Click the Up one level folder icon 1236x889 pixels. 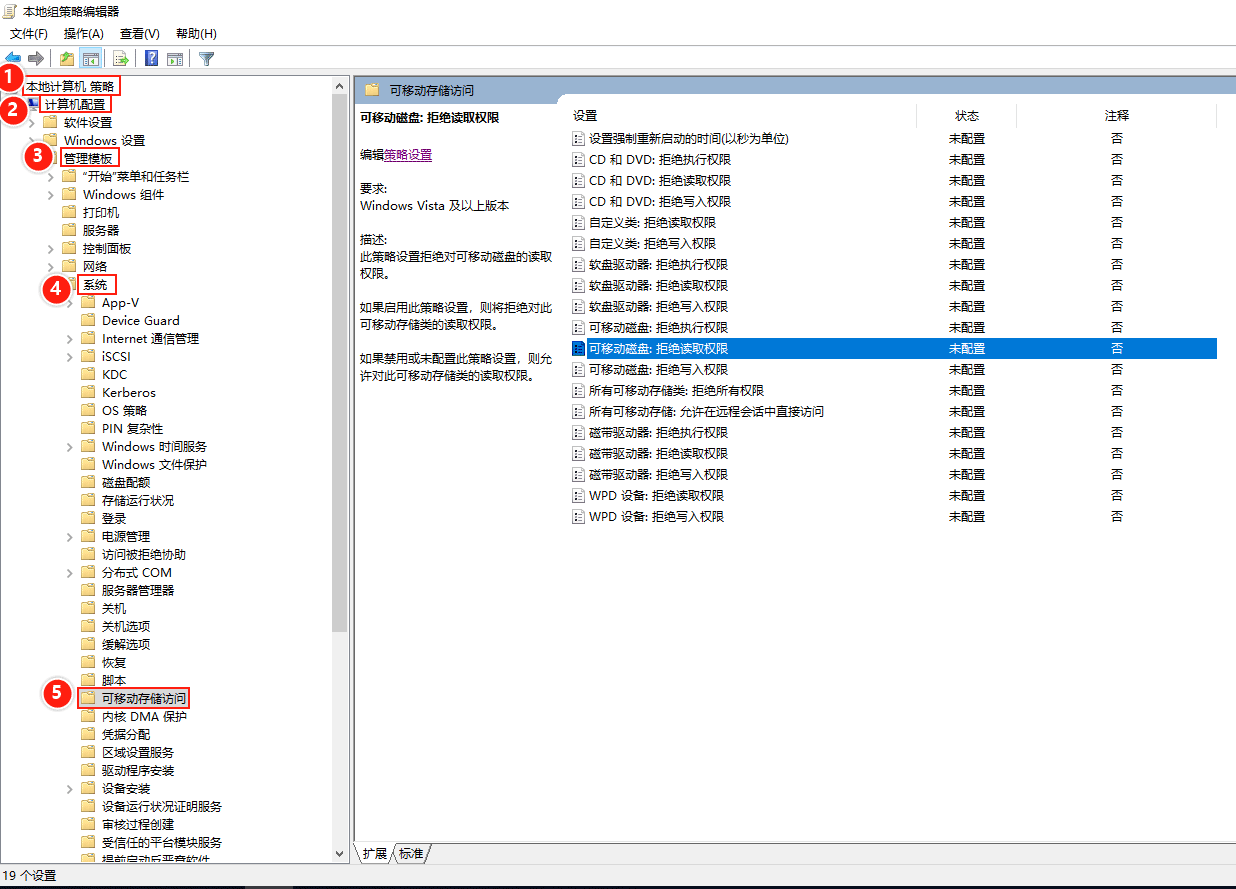66,58
